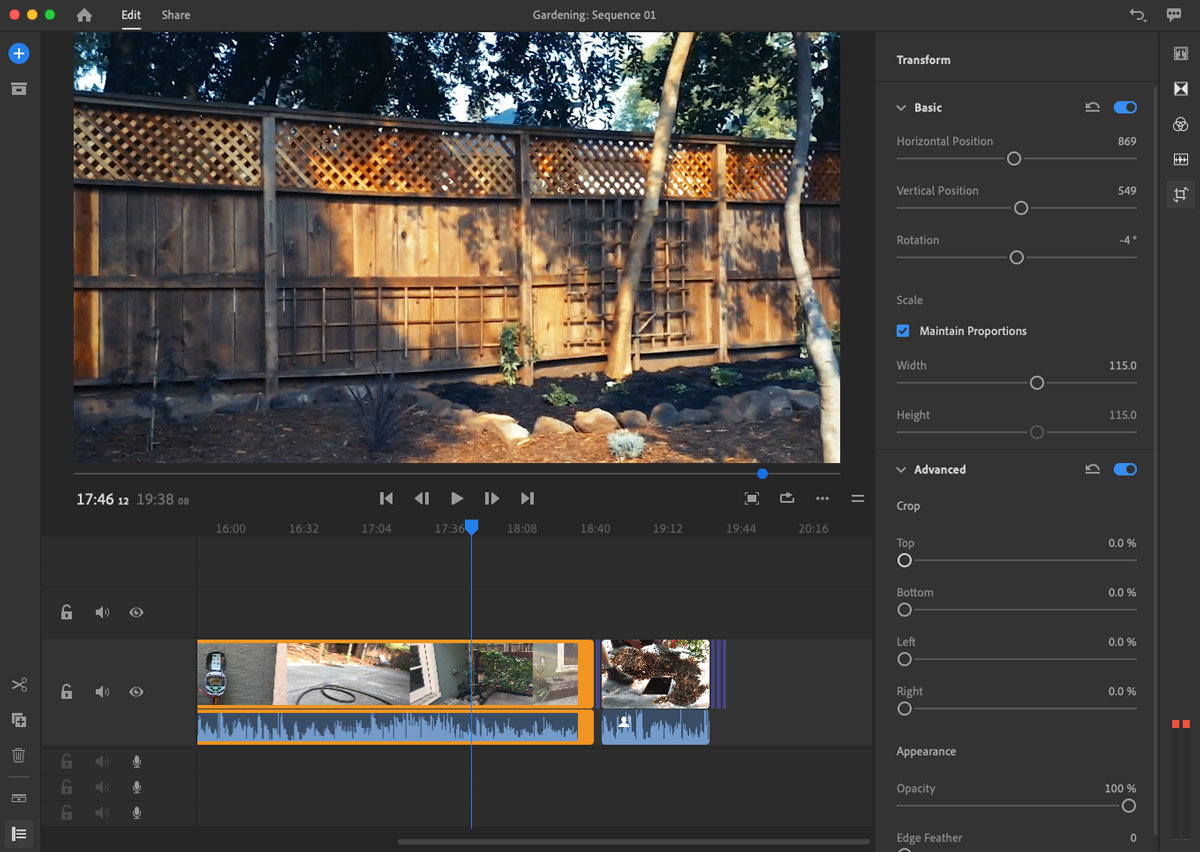1200x852 pixels.
Task: Select the mulch pile video clip
Action: pos(655,674)
